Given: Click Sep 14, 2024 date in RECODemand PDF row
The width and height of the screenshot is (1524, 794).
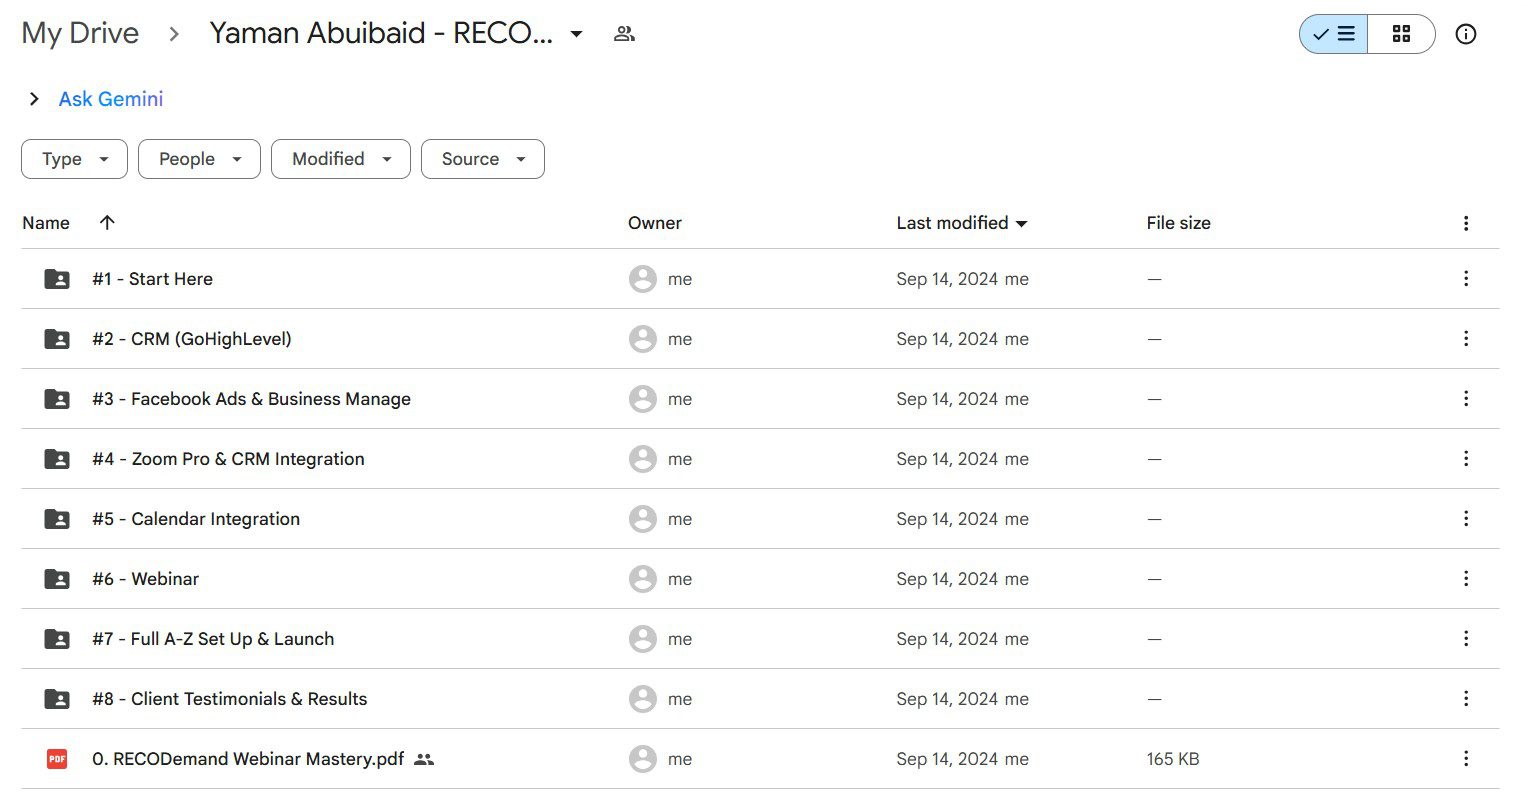Looking at the screenshot, I should point(947,759).
